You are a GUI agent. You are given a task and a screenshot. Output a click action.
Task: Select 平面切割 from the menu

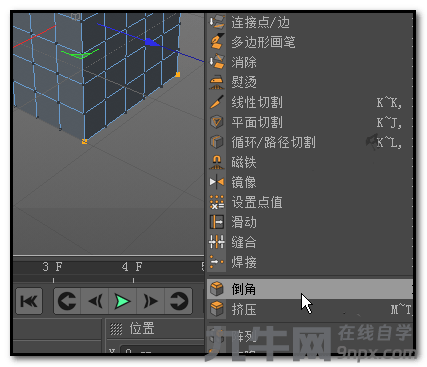click(x=310, y=122)
